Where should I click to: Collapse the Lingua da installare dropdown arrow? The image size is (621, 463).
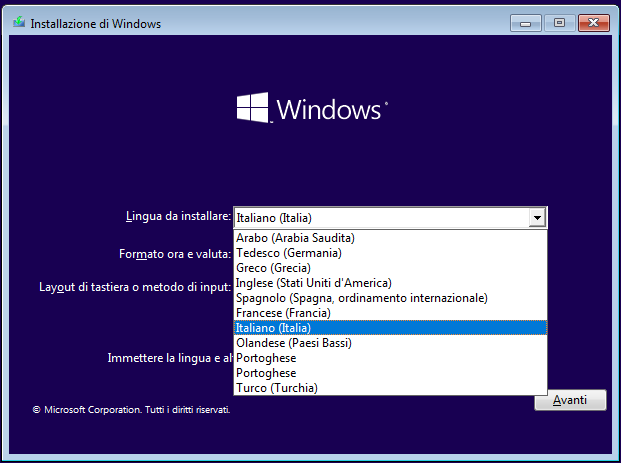537,218
